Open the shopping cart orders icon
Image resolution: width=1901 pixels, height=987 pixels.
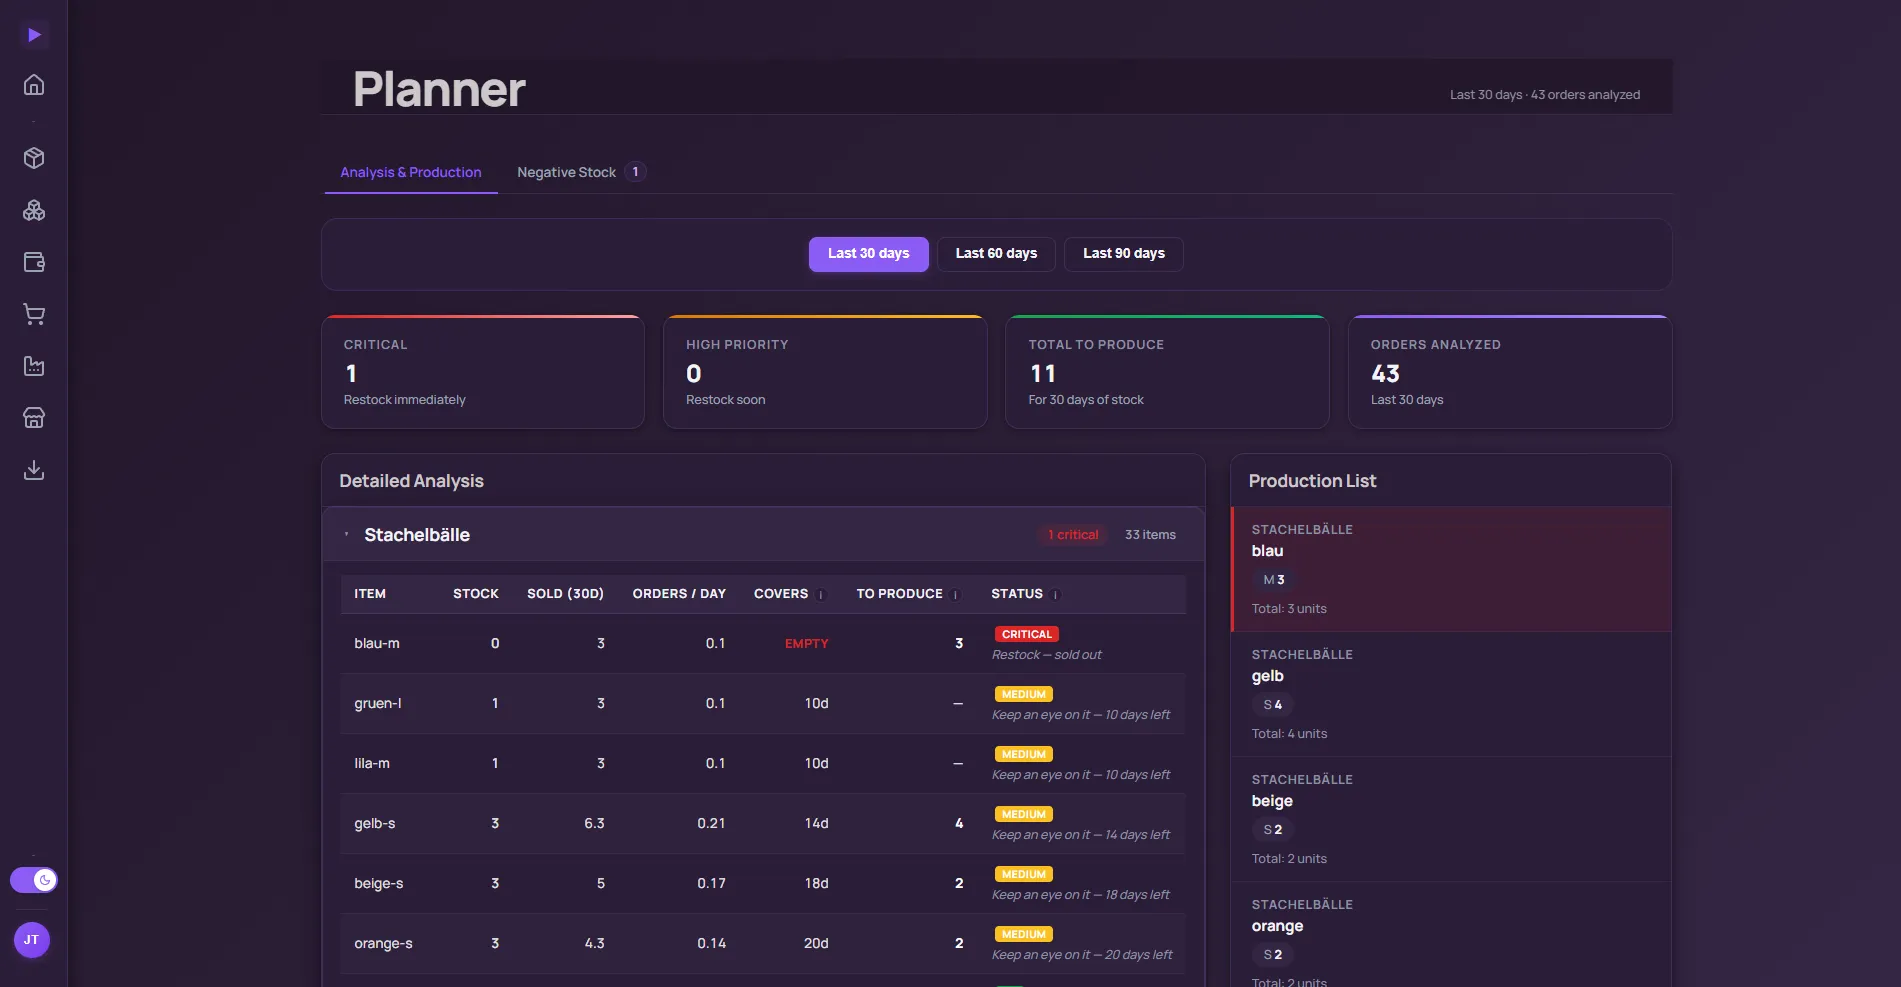[x=34, y=314]
